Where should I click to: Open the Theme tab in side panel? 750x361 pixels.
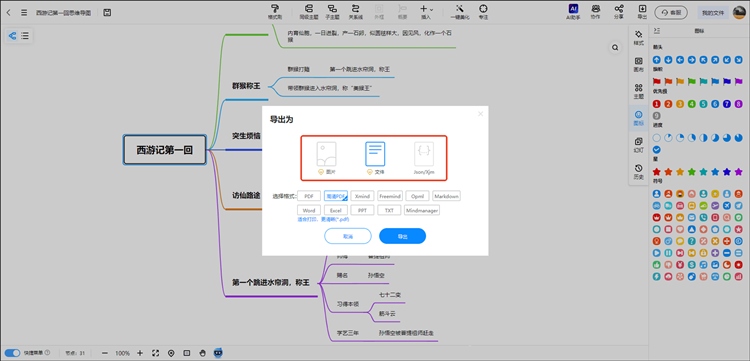point(638,91)
